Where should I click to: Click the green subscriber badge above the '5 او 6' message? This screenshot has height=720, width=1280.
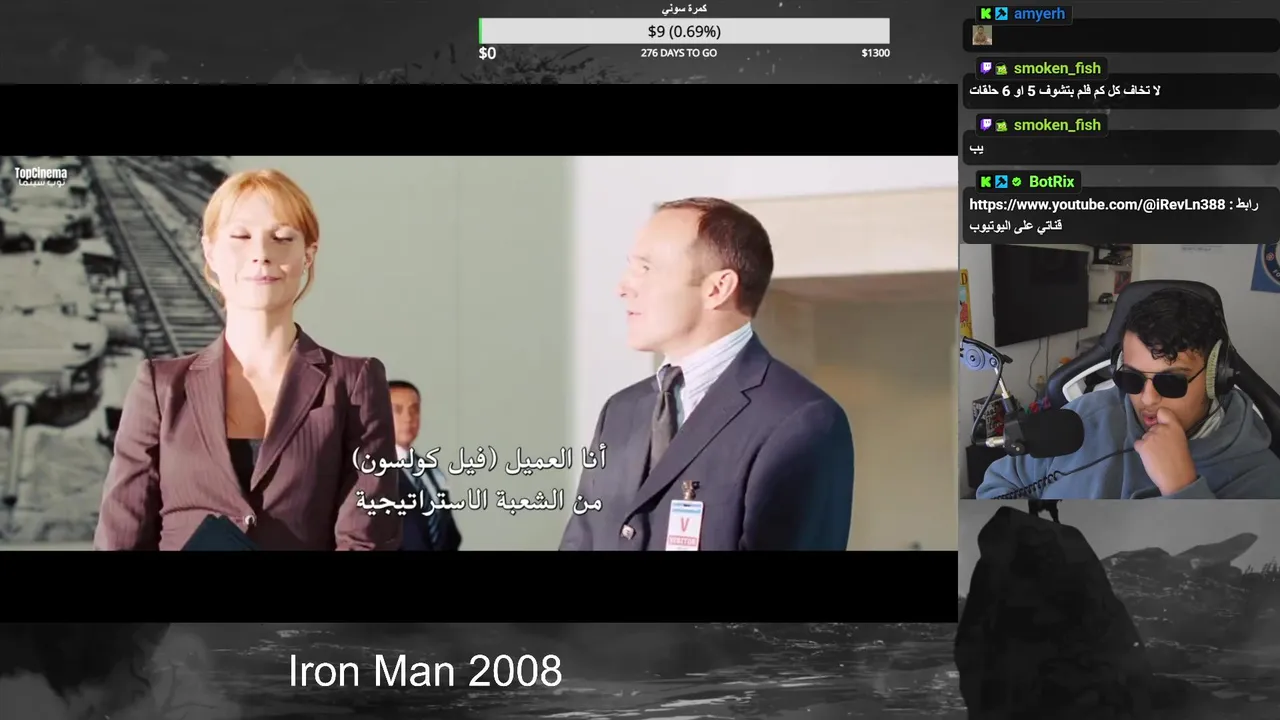tap(1001, 69)
